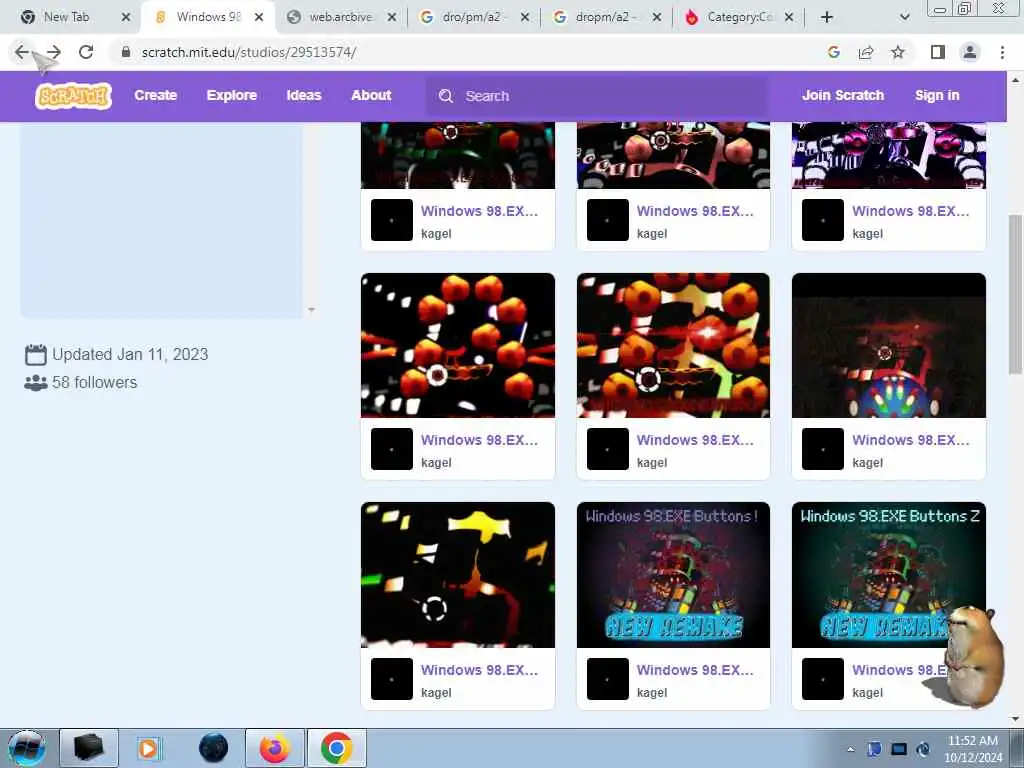This screenshot has width=1024, height=768.
Task: Click the Google icon in address bar
Action: pyautogui.click(x=833, y=52)
